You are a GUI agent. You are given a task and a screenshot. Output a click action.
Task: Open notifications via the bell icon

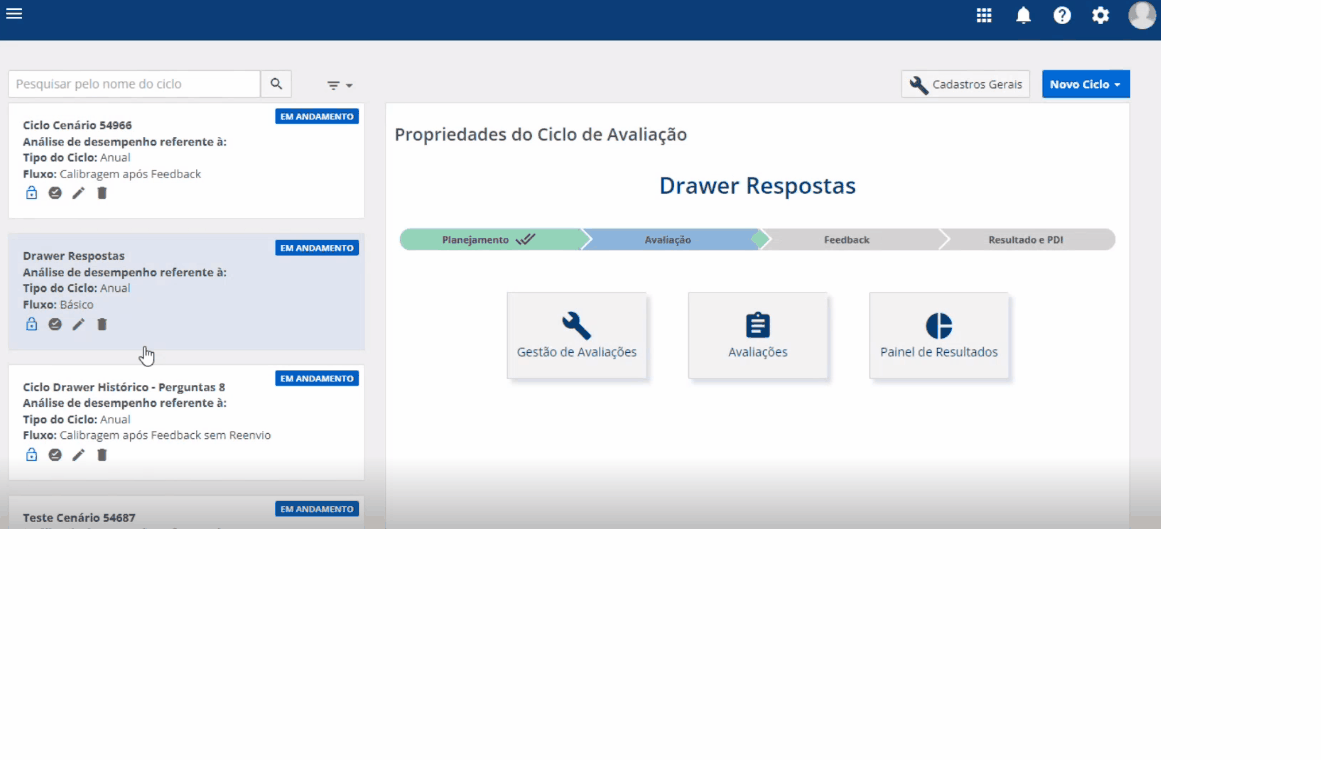[x=1023, y=15]
